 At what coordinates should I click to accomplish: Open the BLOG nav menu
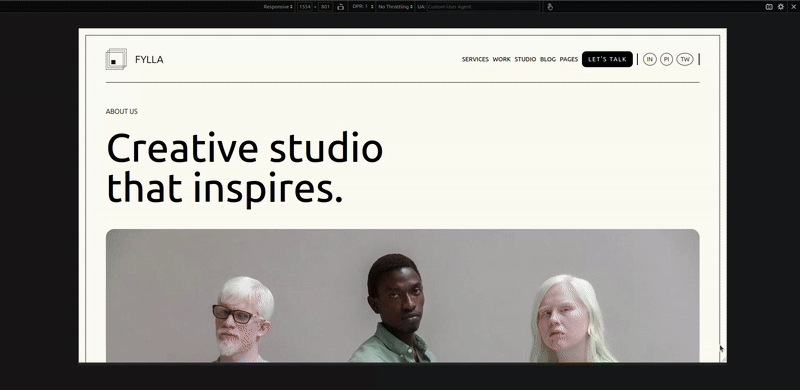pos(548,59)
